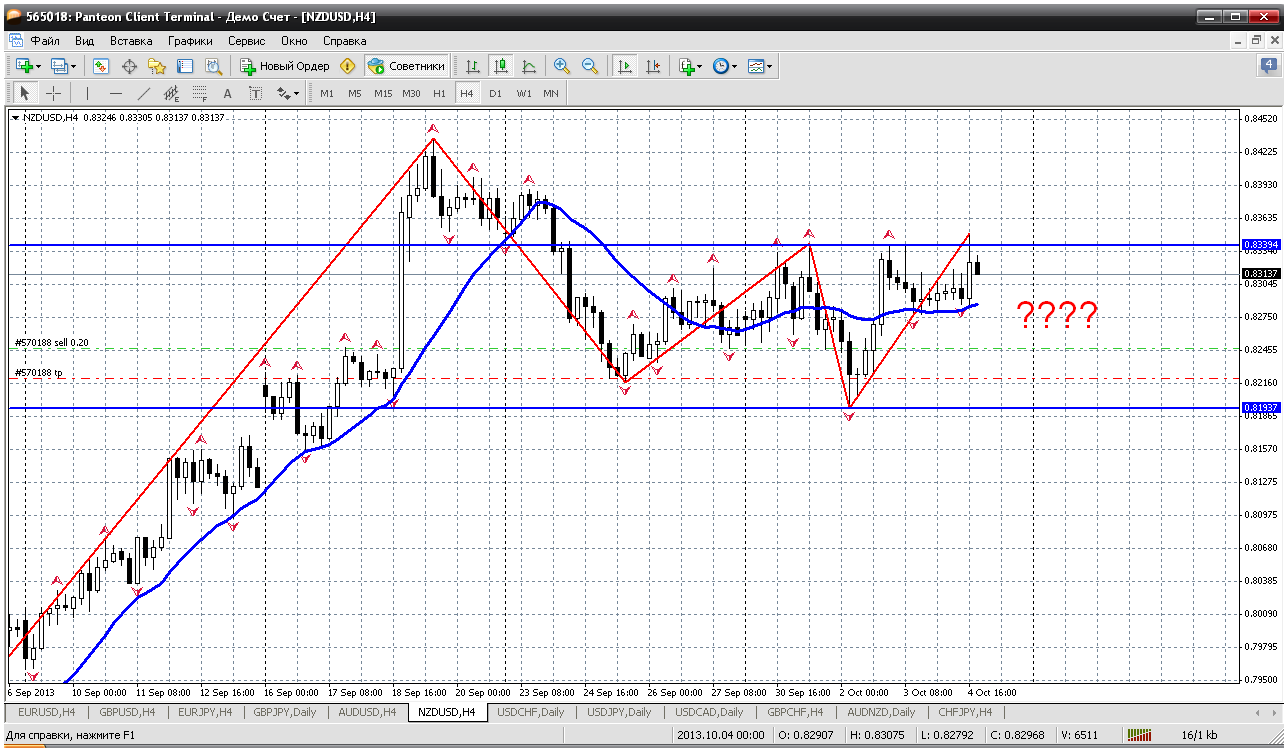Click the Новый Ордер button
Image resolution: width=1288 pixels, height=748 pixels.
tap(285, 66)
